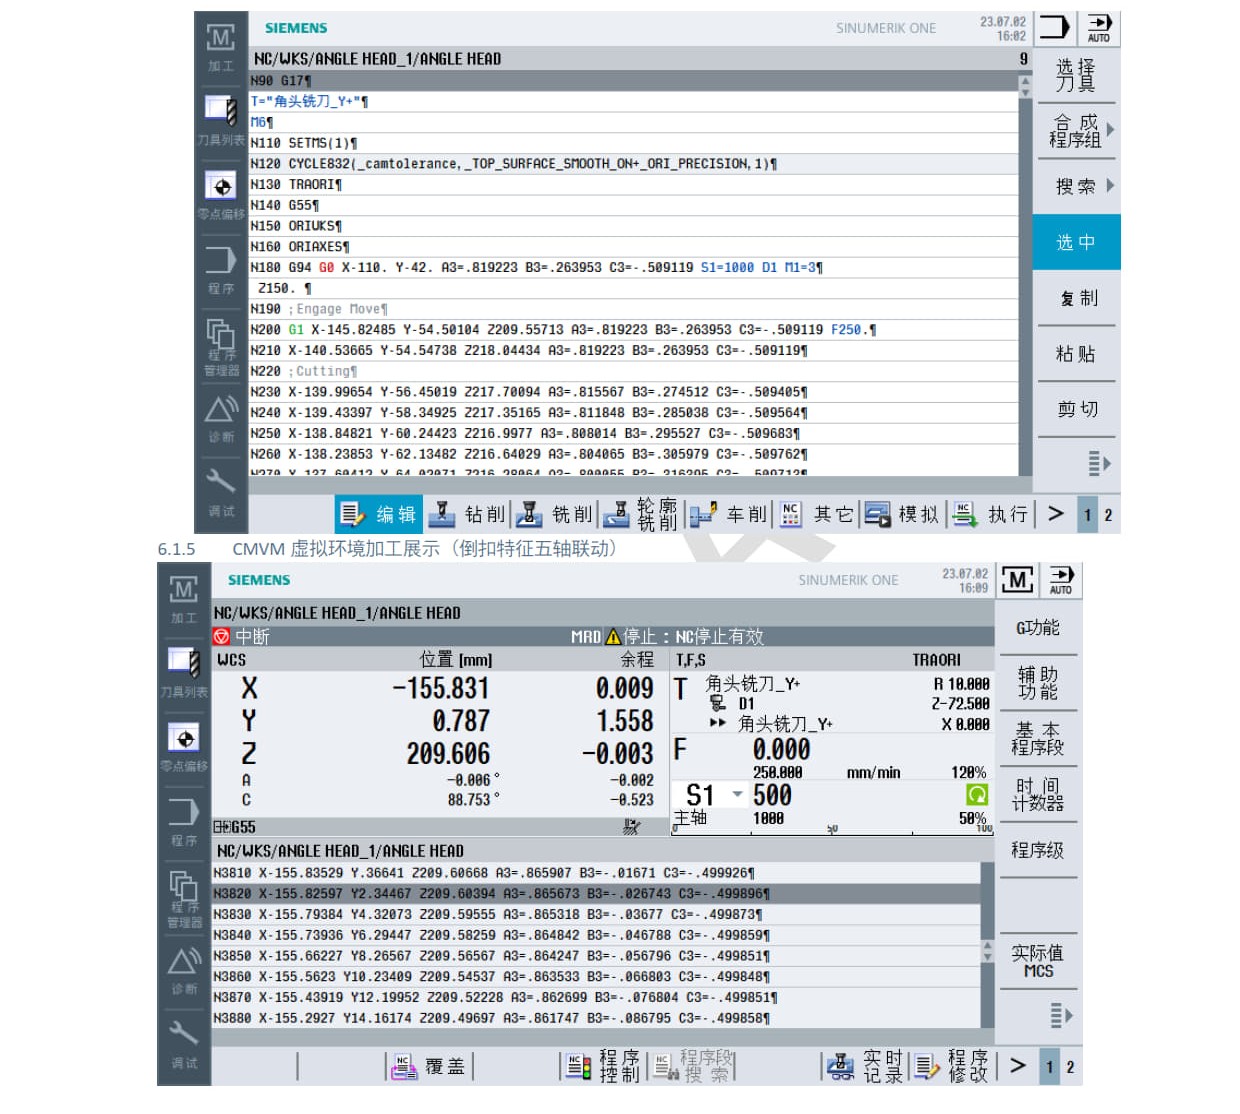The height and width of the screenshot is (1114, 1240).
Task: Open 辅助功能 auxiliary functions softkey
Action: click(x=1038, y=683)
